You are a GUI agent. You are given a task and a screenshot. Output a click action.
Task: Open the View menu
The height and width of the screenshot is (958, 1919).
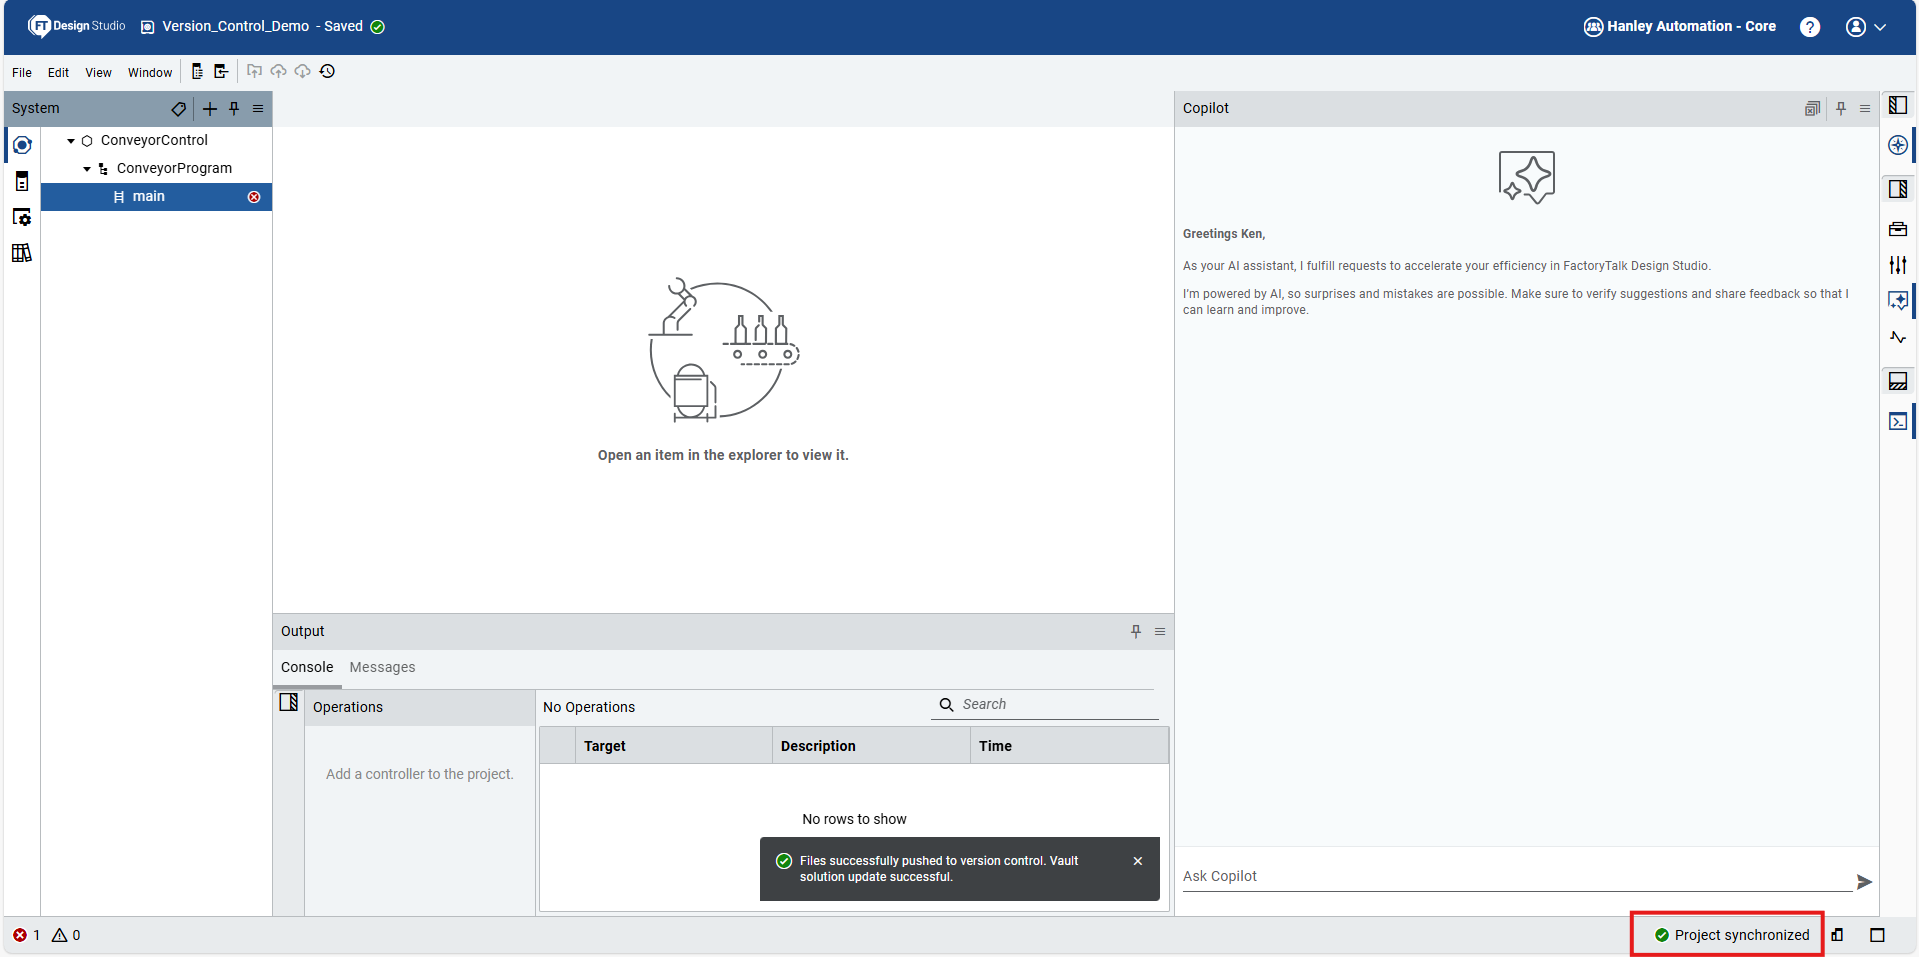98,72
